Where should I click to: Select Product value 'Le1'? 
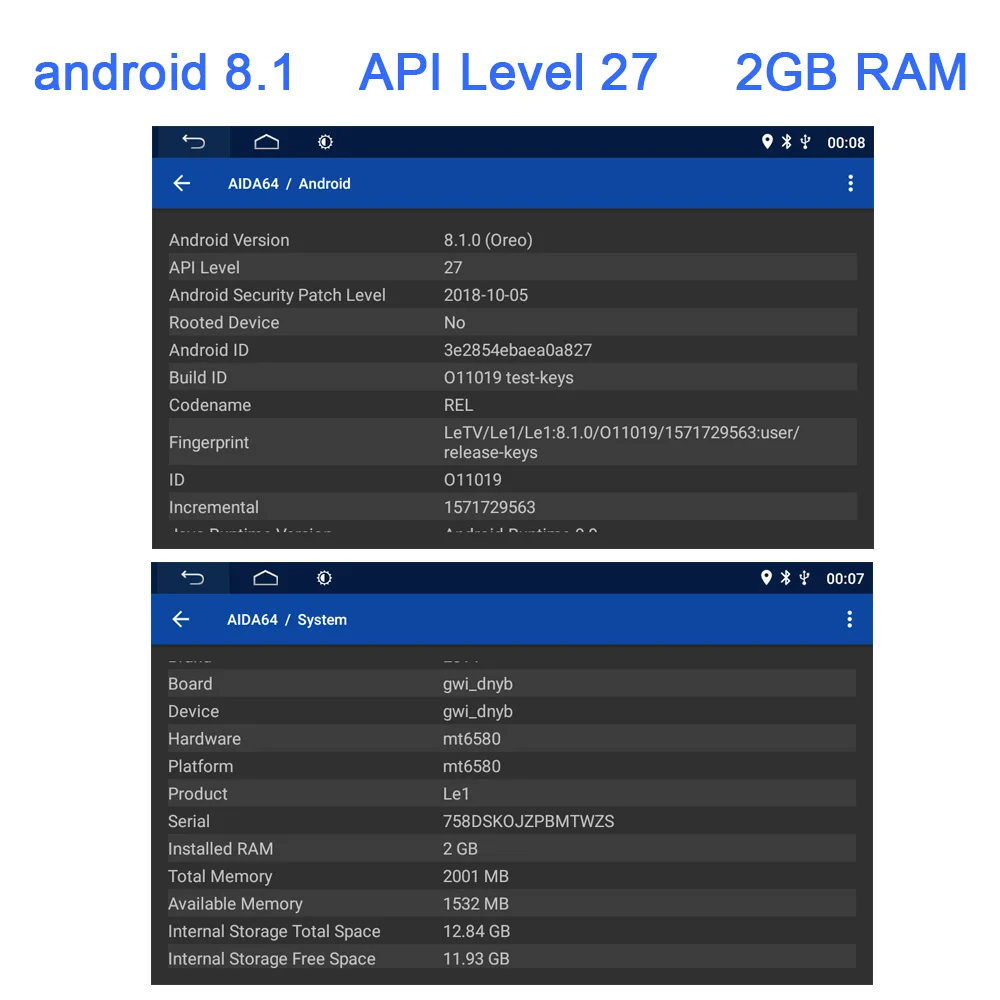tap(456, 794)
